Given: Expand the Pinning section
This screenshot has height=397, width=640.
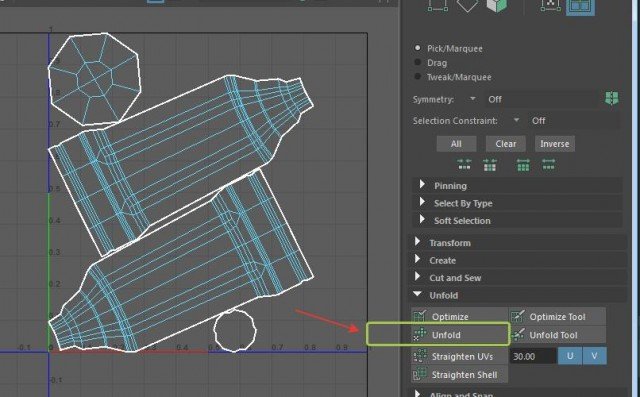Looking at the screenshot, I should (x=517, y=186).
